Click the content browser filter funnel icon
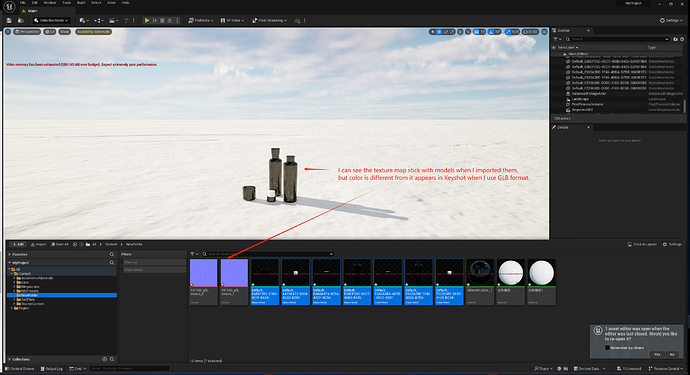690x375 pixels. click(x=192, y=254)
